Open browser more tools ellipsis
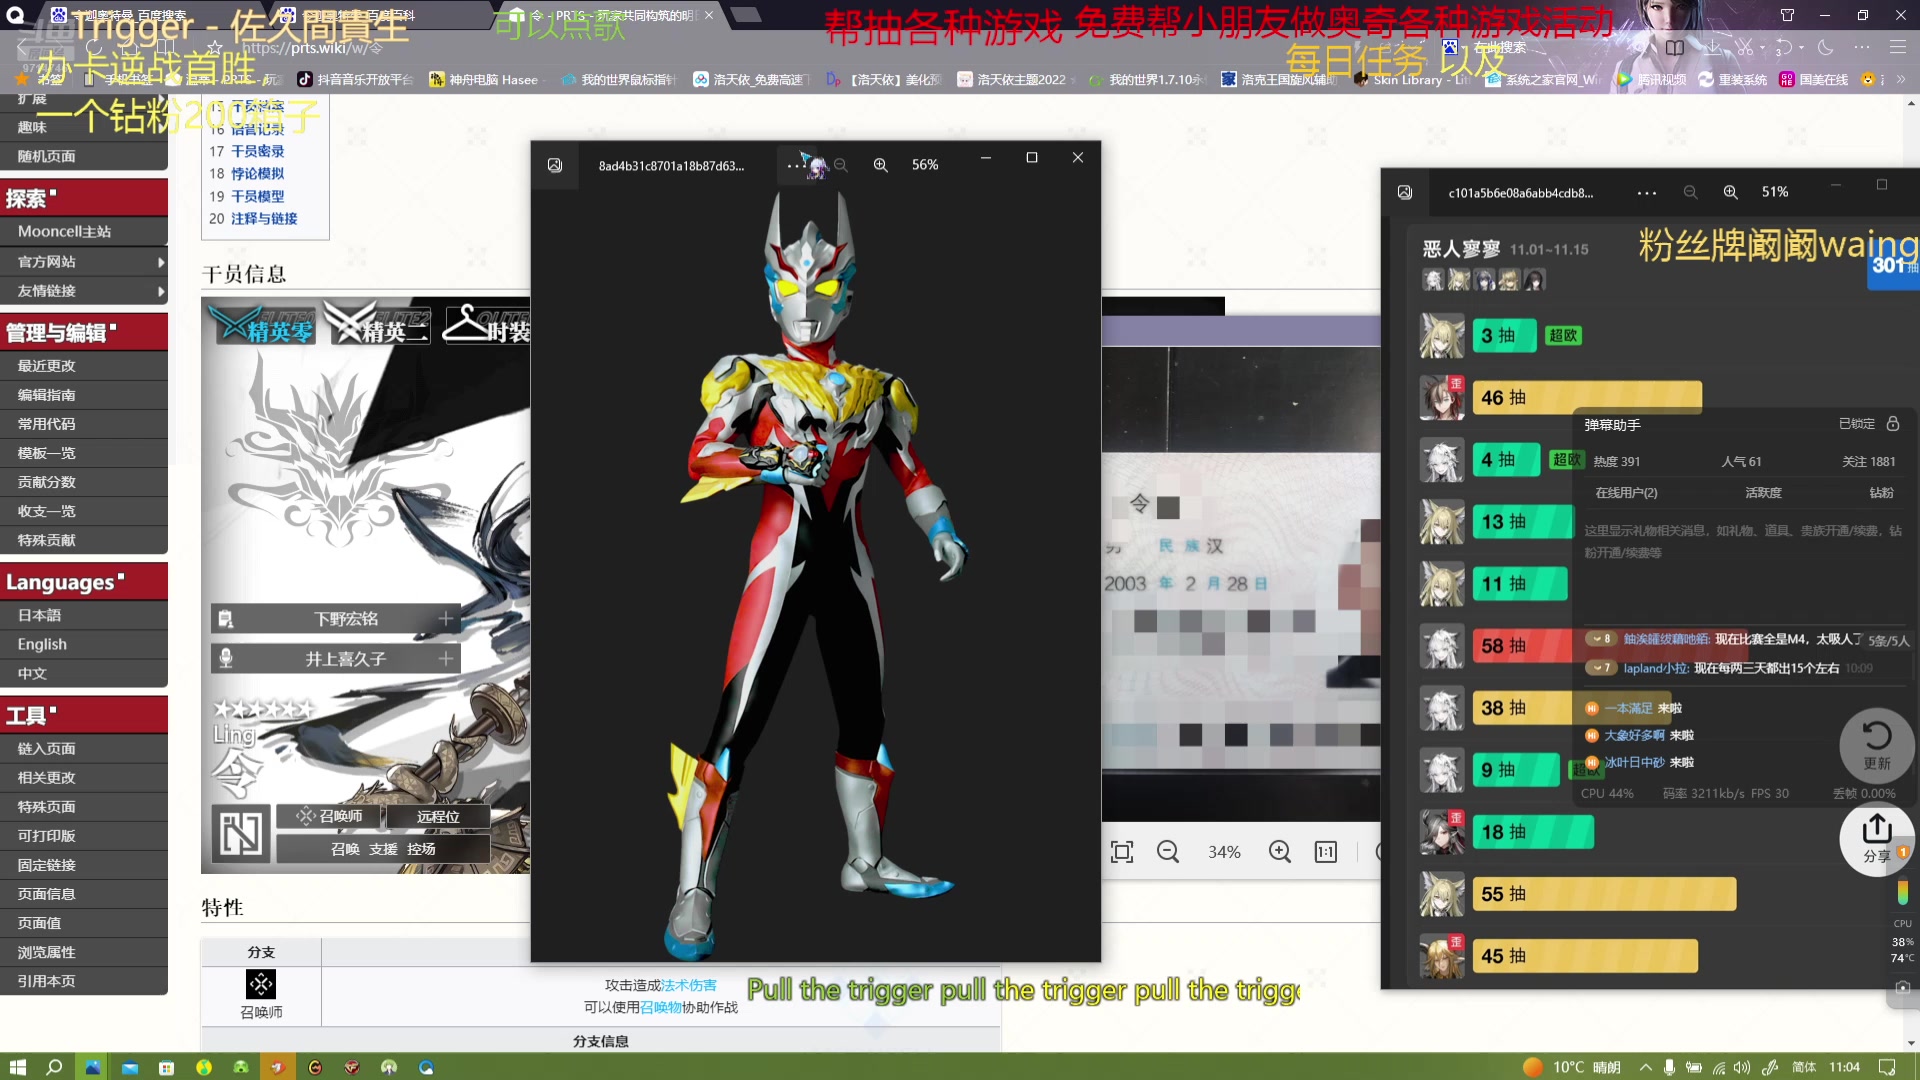Screen dimensions: 1920x1080 pos(1861,47)
